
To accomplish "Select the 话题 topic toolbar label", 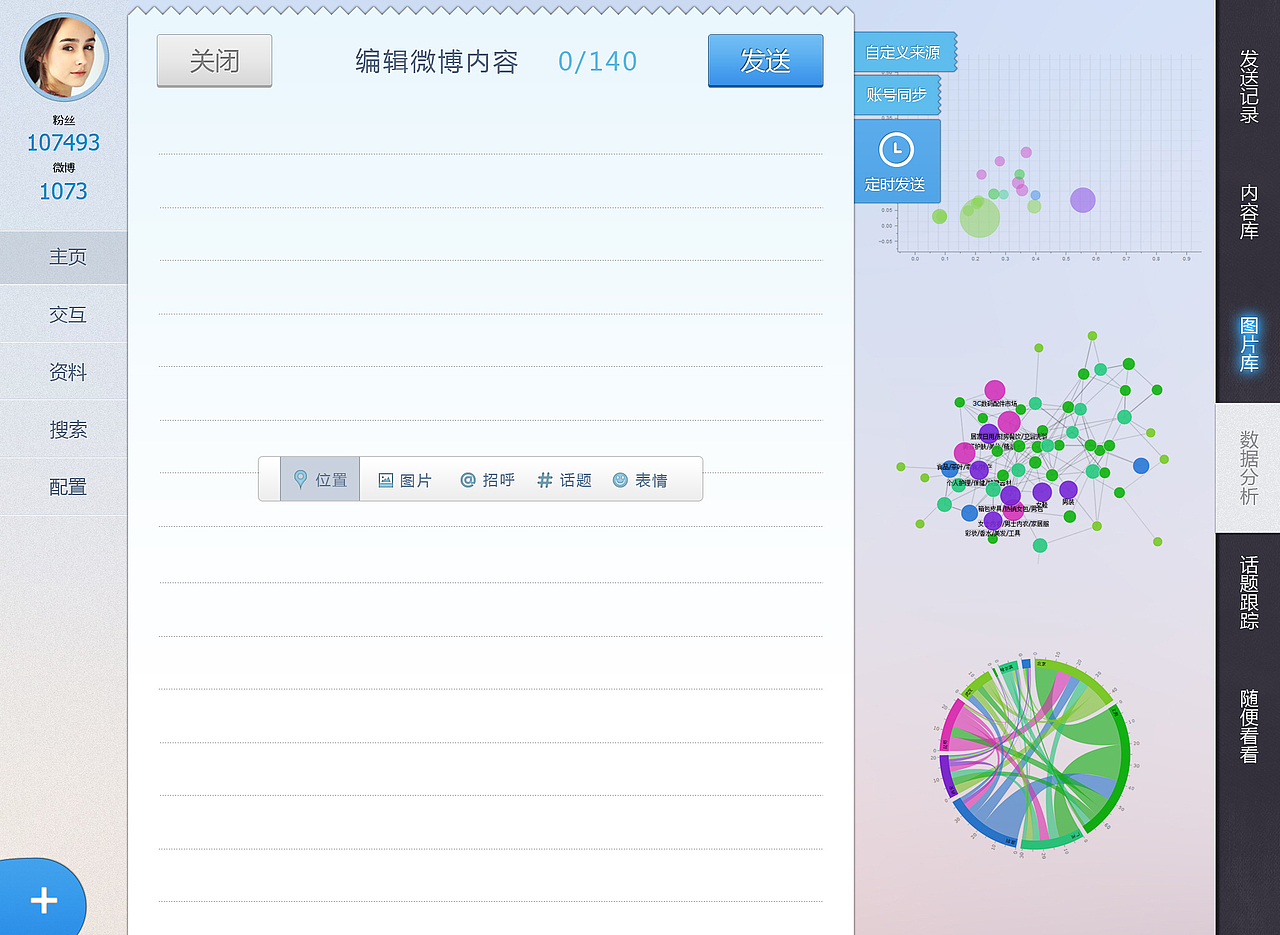I will pos(576,481).
